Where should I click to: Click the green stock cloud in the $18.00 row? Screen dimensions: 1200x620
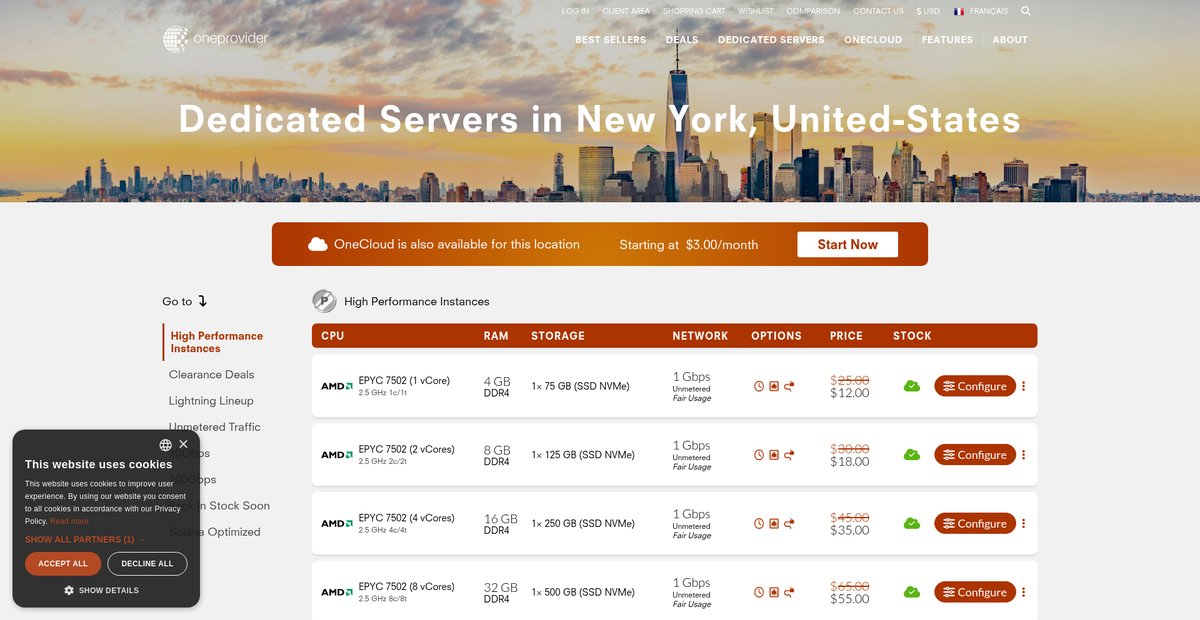point(912,455)
